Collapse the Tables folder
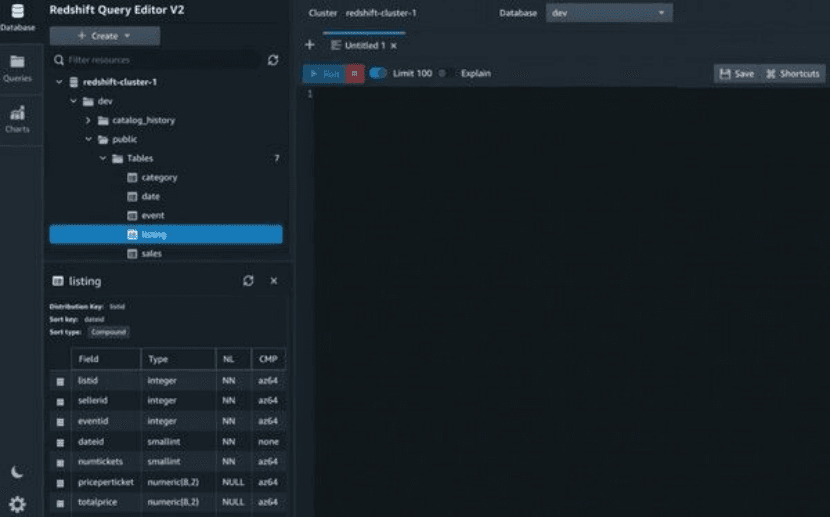Image resolution: width=830 pixels, height=518 pixels. tap(103, 158)
